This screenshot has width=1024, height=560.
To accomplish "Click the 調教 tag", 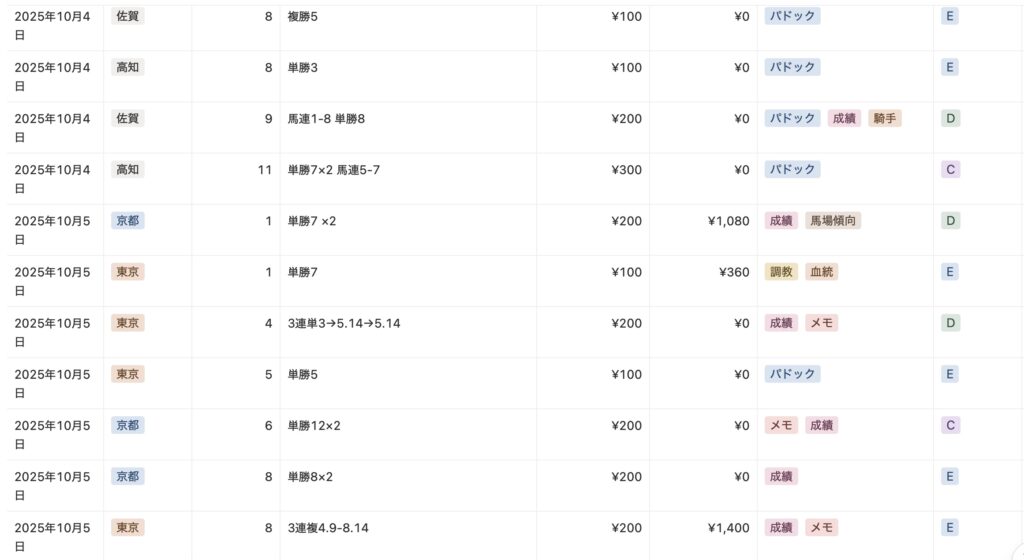I will pyautogui.click(x=782, y=272).
